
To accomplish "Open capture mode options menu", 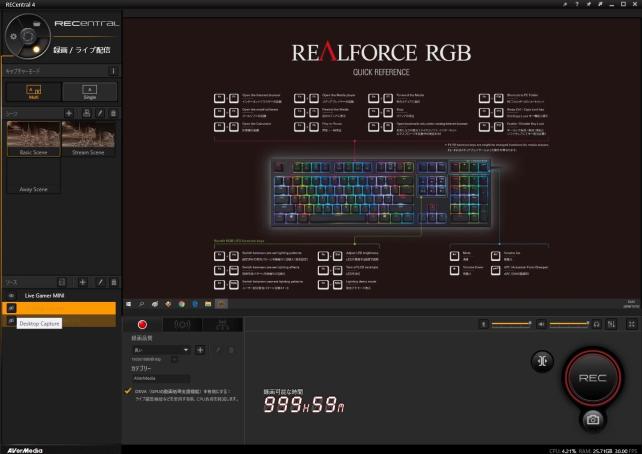I will (113, 71).
